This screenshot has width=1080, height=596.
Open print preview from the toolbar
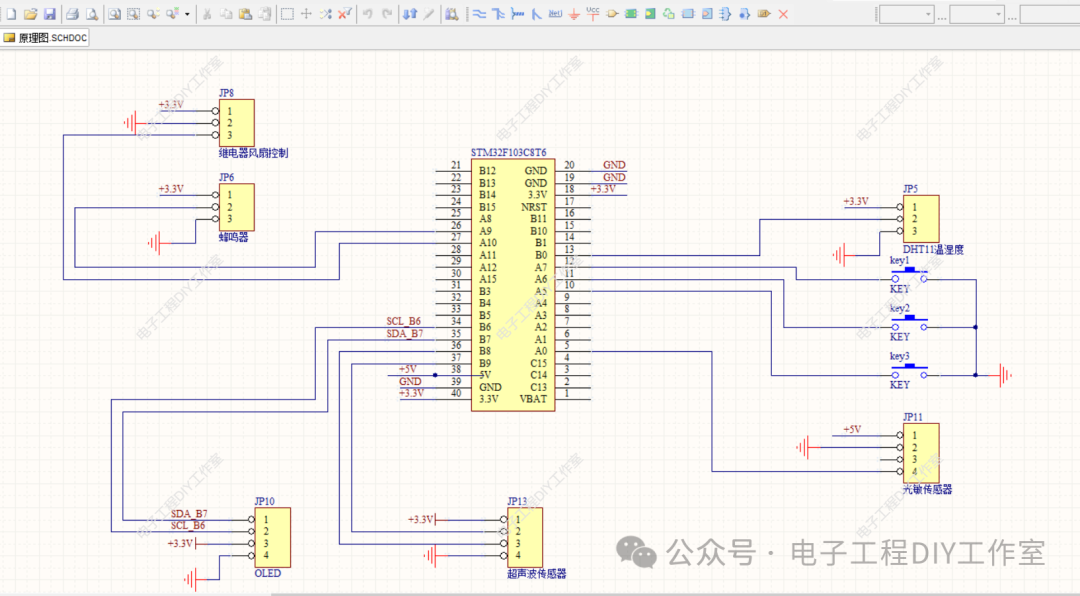click(92, 14)
